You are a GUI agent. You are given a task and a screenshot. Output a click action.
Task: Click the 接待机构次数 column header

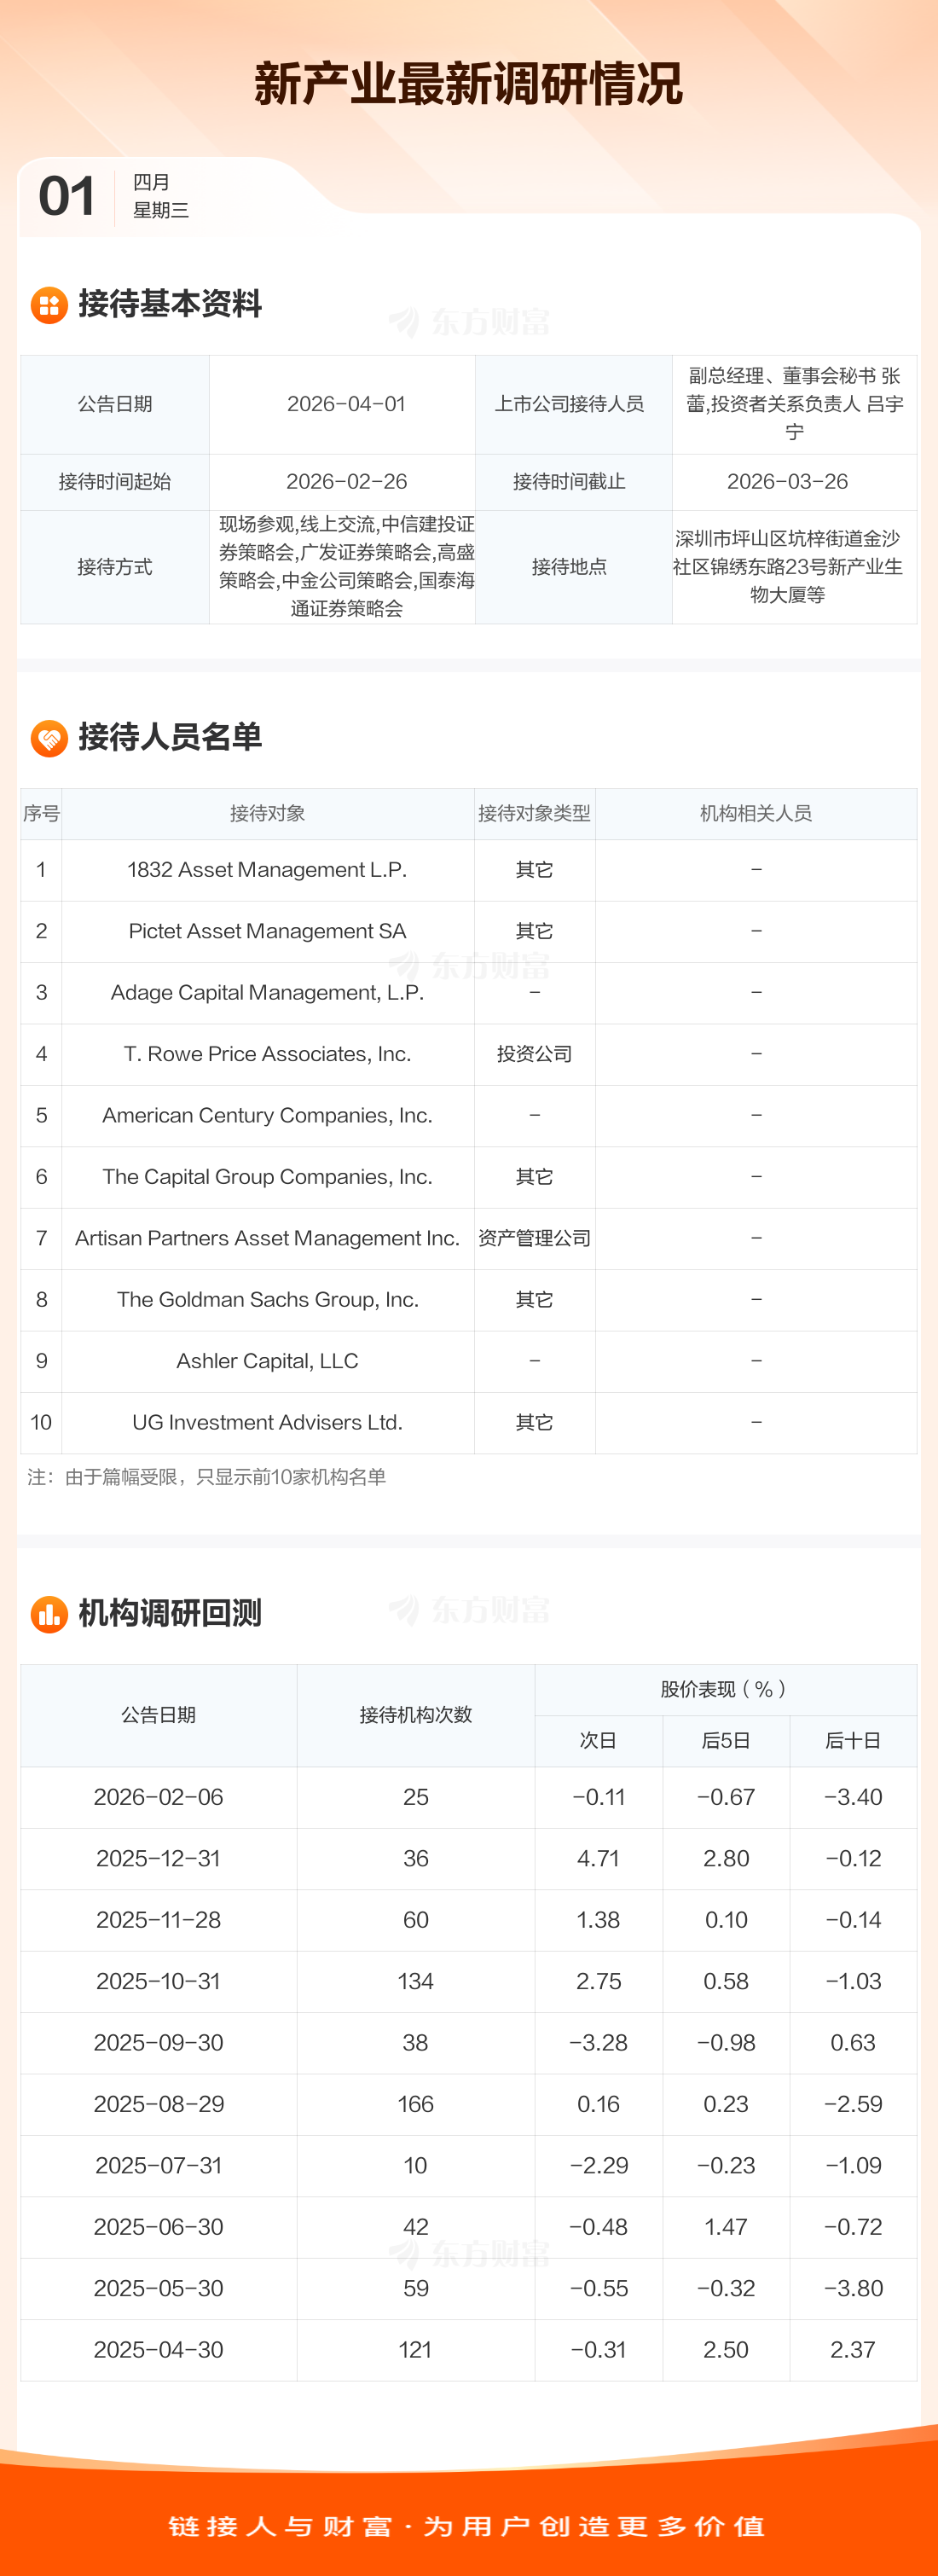(415, 1715)
